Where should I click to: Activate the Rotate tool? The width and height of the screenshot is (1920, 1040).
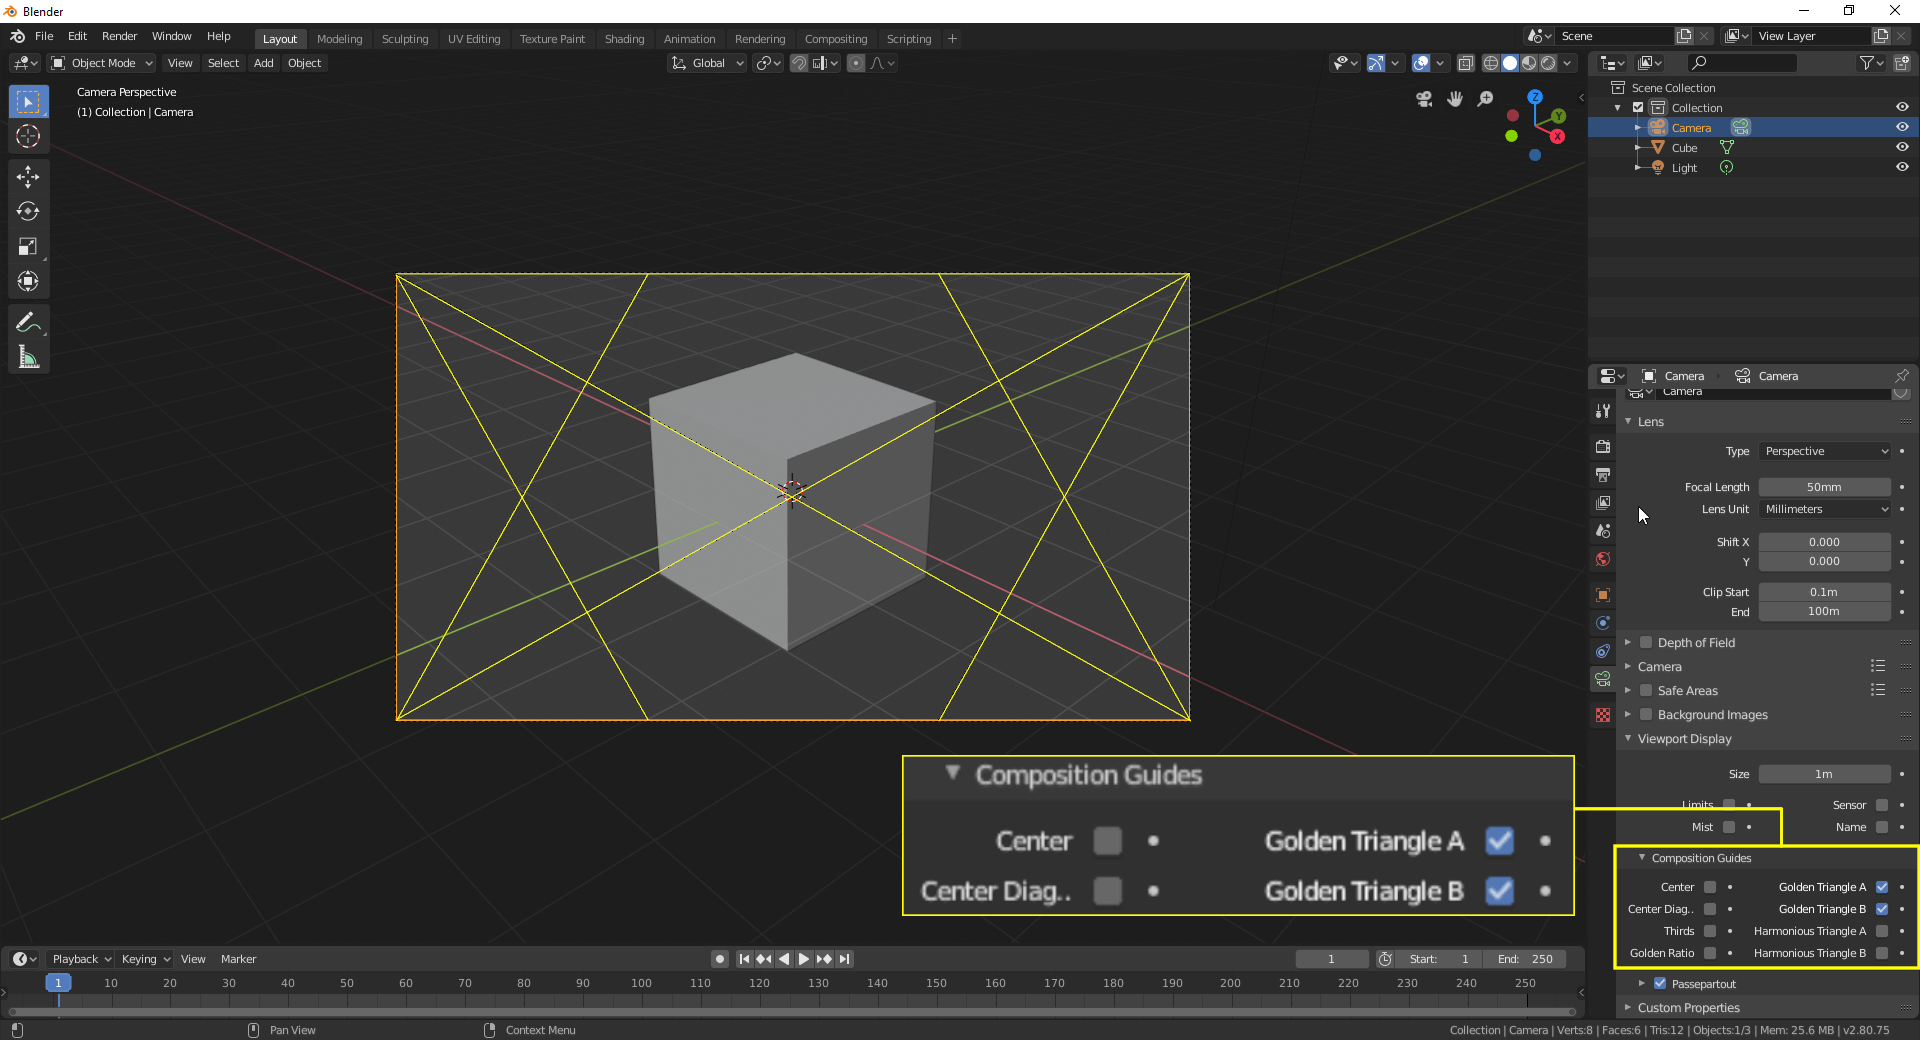tap(28, 212)
